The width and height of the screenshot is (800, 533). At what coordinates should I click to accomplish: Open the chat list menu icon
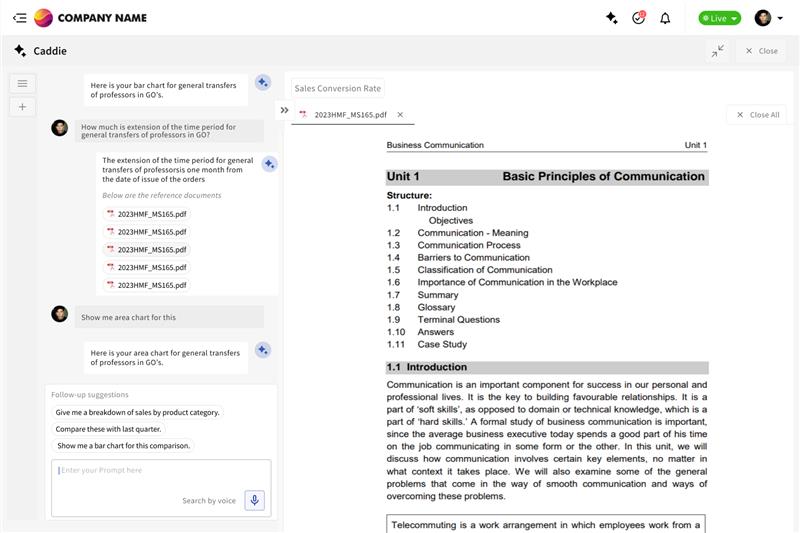pos(22,83)
